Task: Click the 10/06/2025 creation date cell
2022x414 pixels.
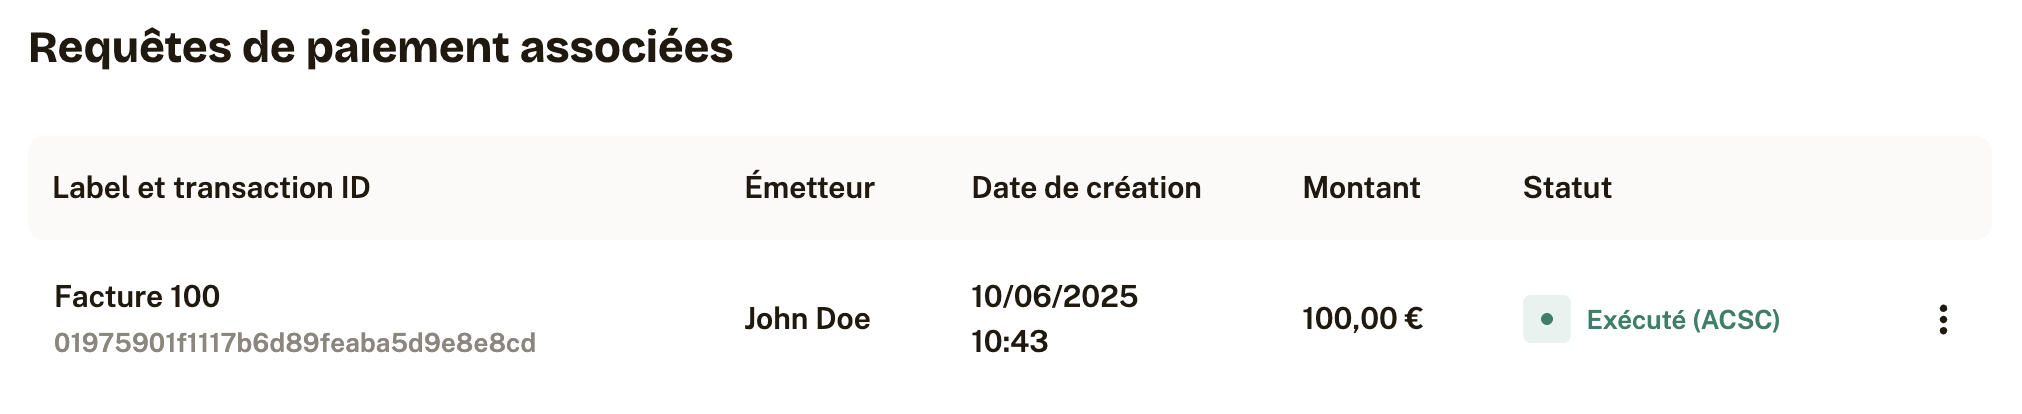Action: pos(1054,296)
